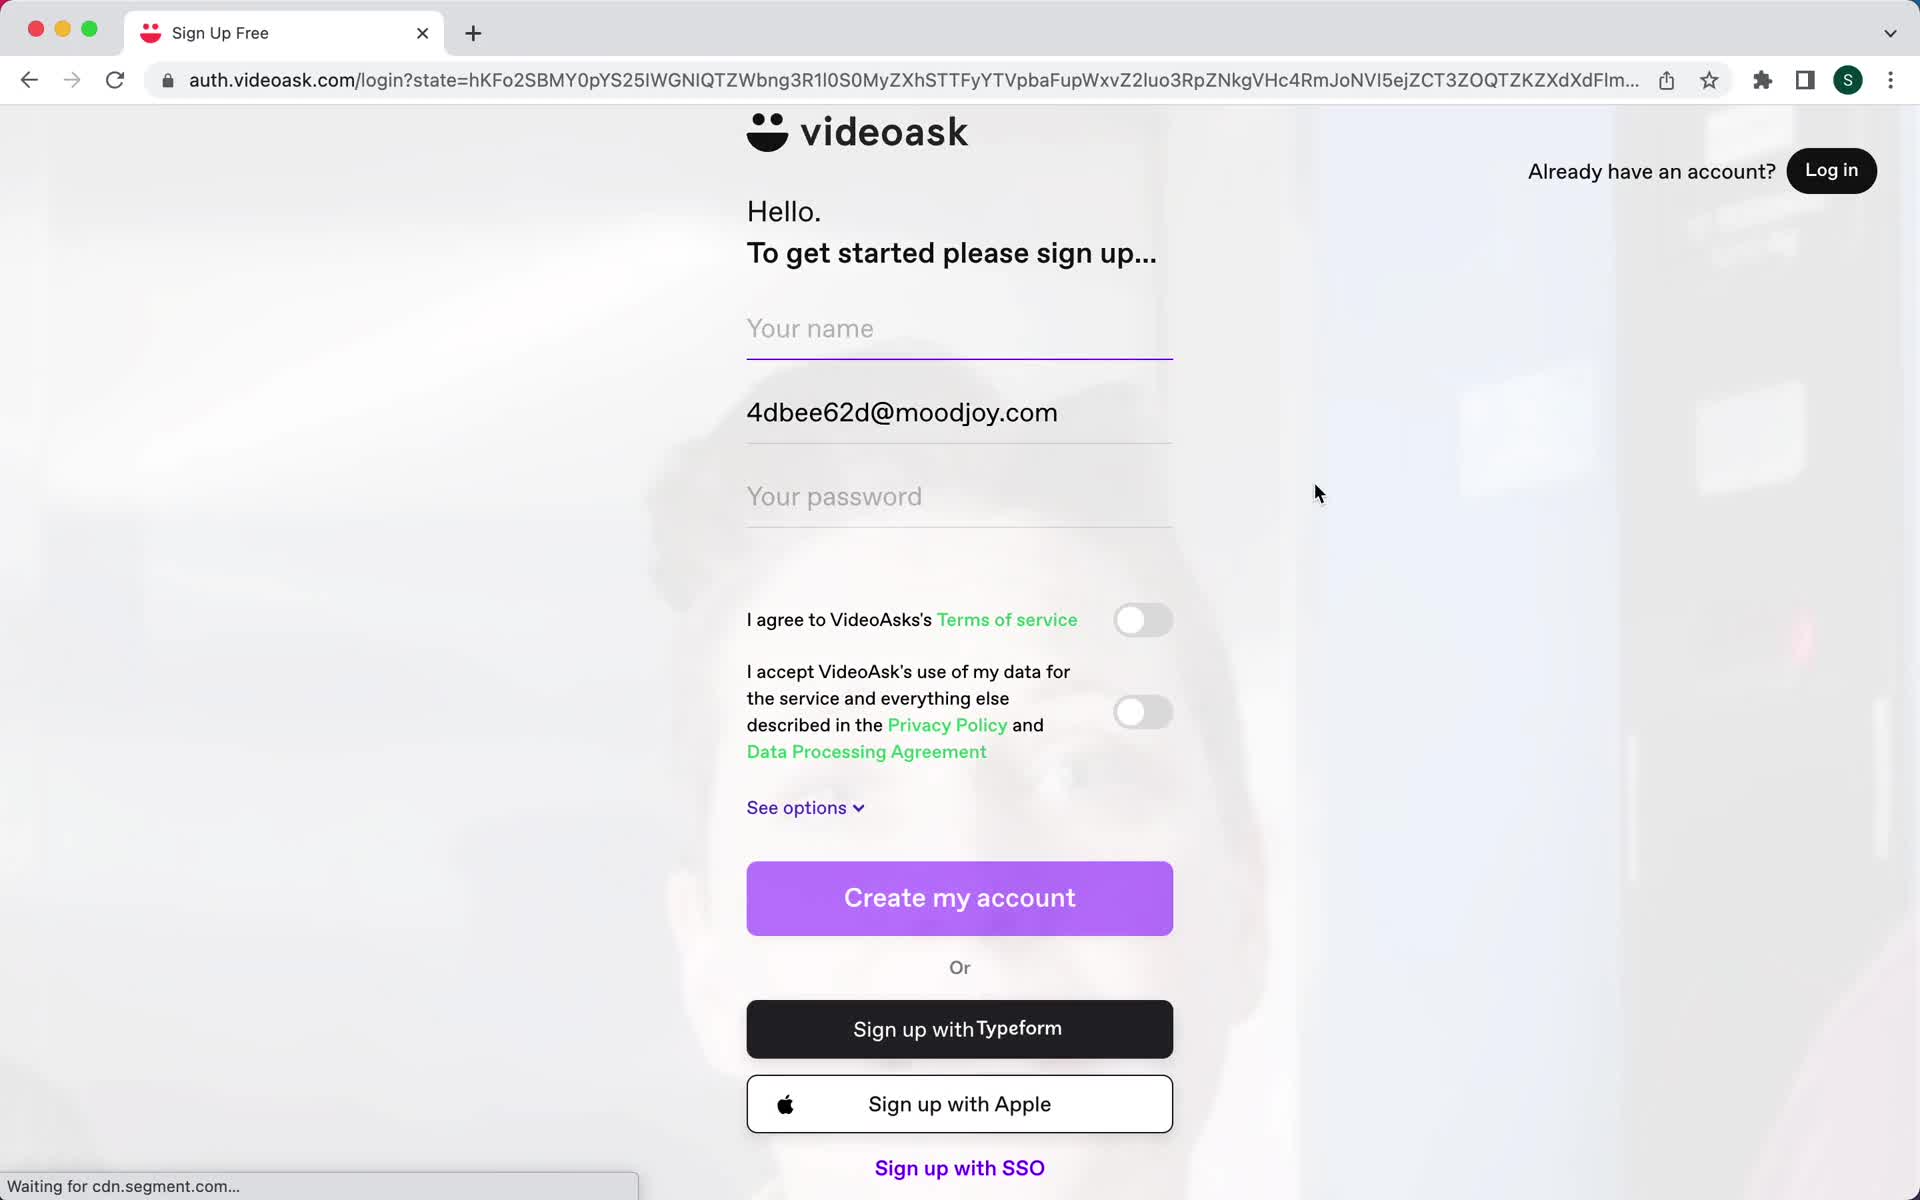Click the Data Processing Agreement link

click(x=867, y=751)
